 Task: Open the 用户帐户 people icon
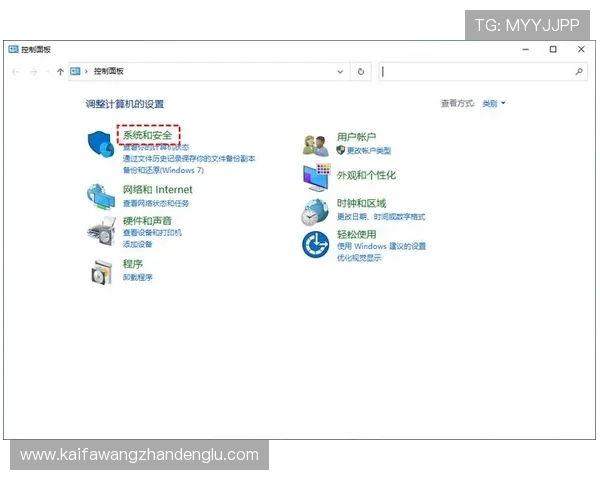tap(316, 145)
